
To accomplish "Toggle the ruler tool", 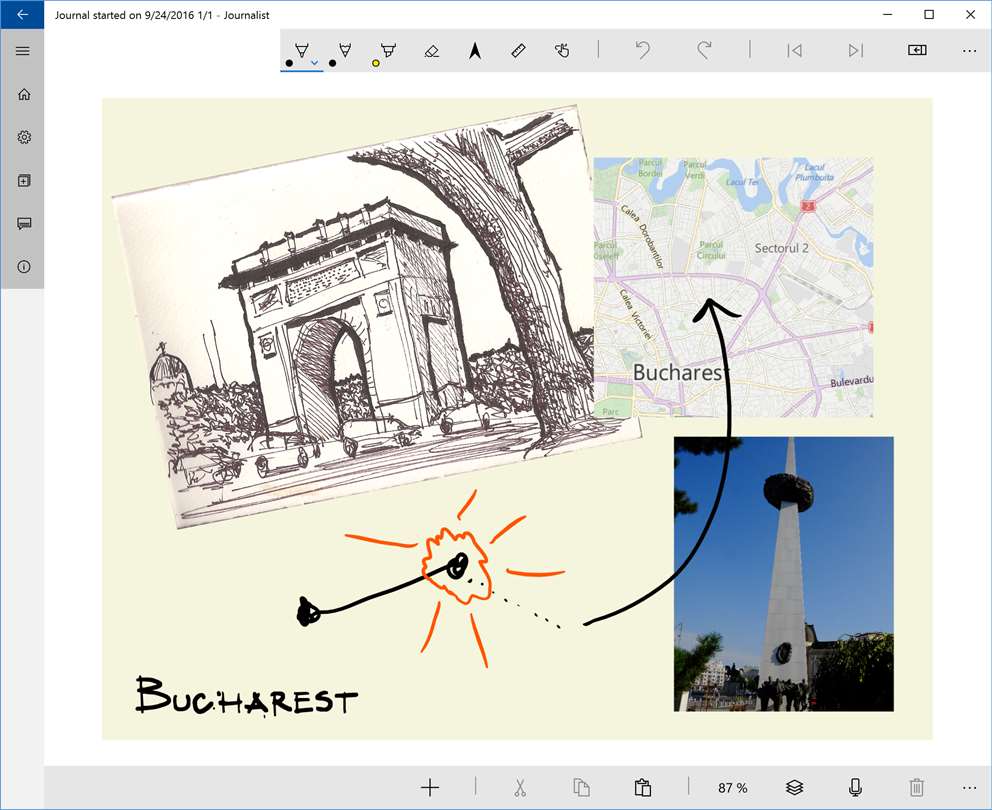I will tap(518, 50).
